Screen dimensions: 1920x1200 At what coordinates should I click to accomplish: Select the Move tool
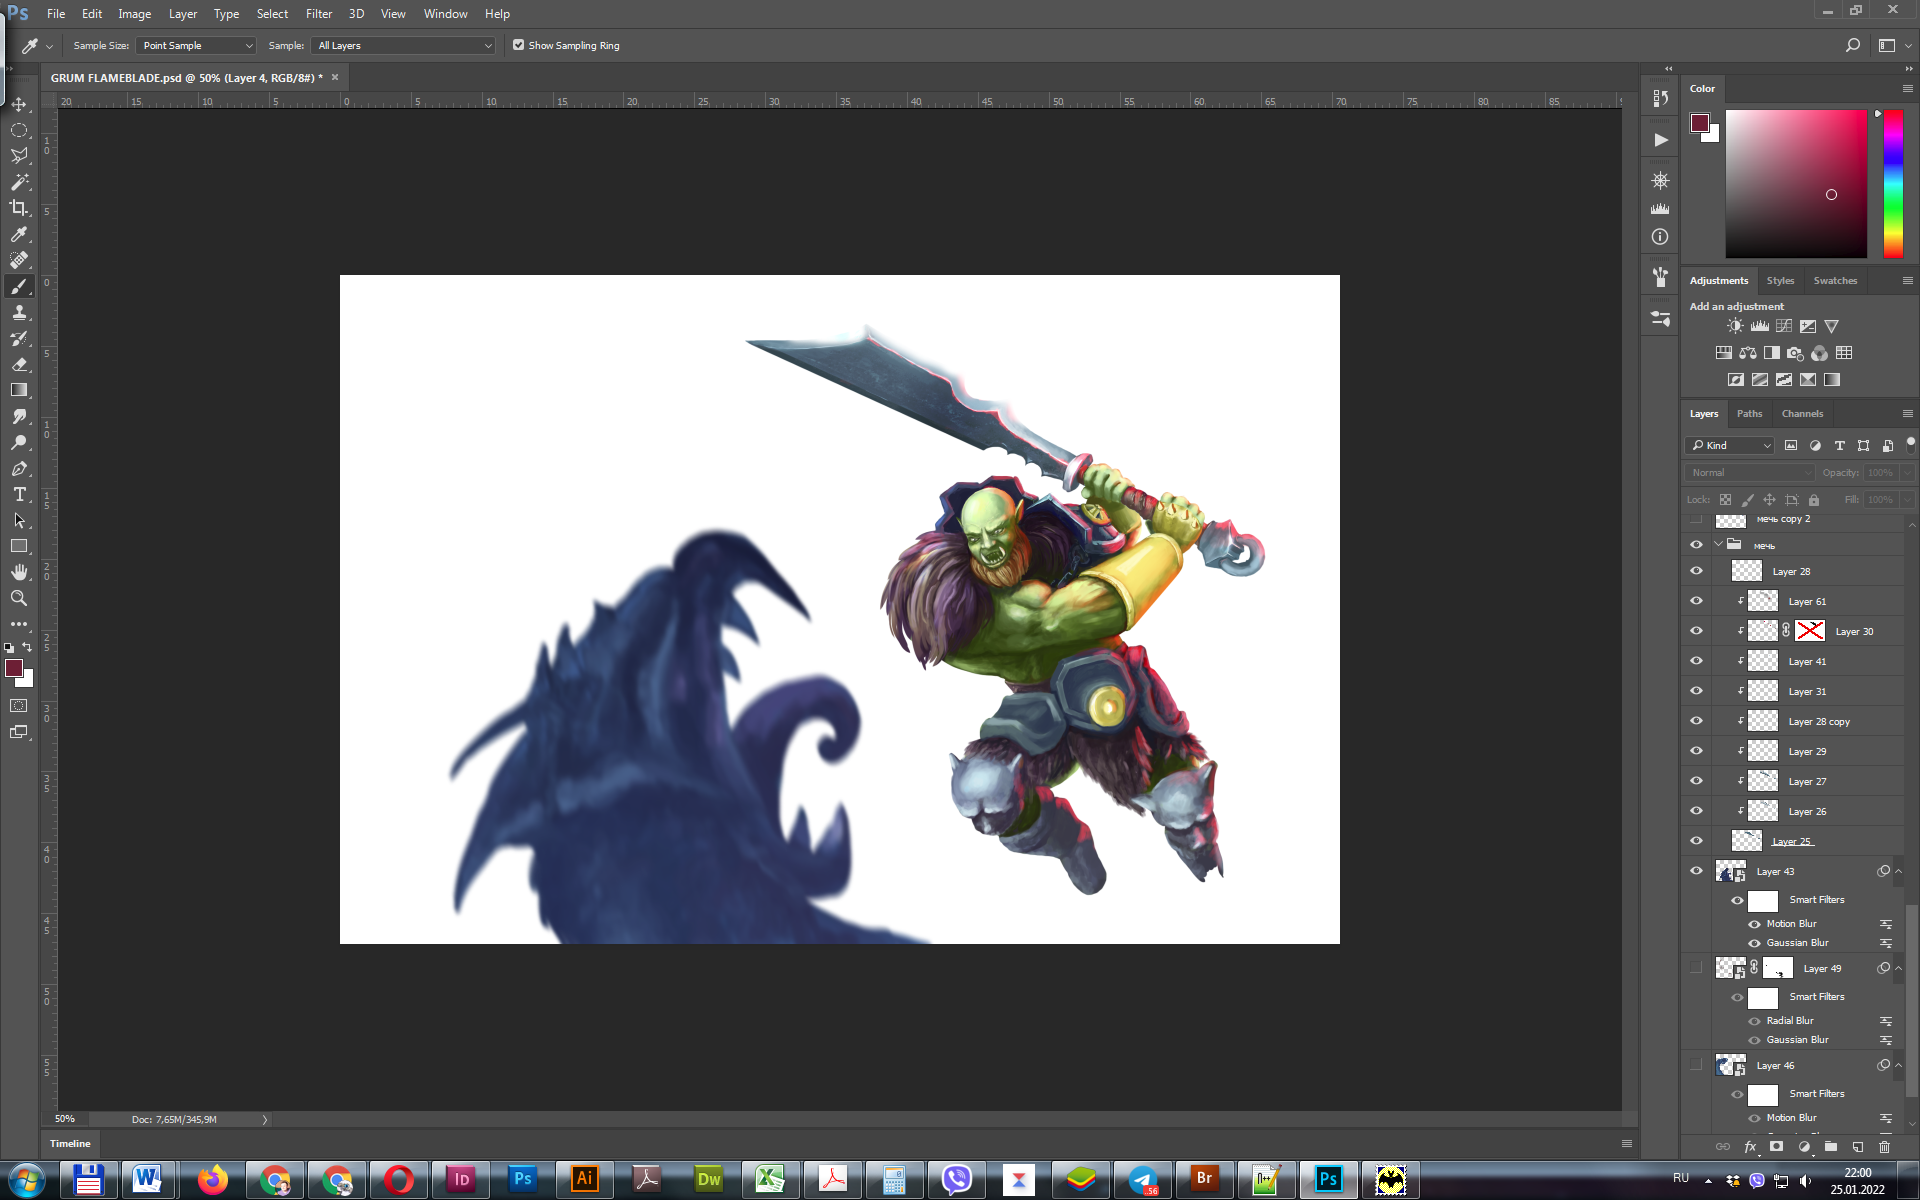point(19,104)
